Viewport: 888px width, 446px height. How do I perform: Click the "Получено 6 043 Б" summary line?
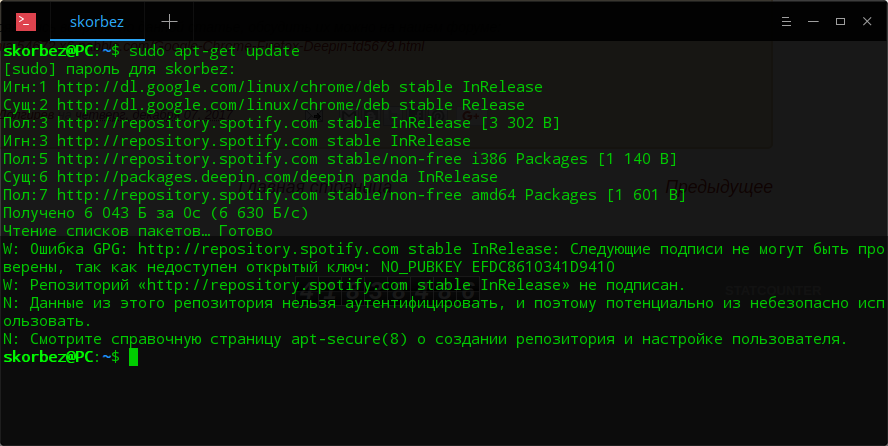pyautogui.click(x=156, y=213)
